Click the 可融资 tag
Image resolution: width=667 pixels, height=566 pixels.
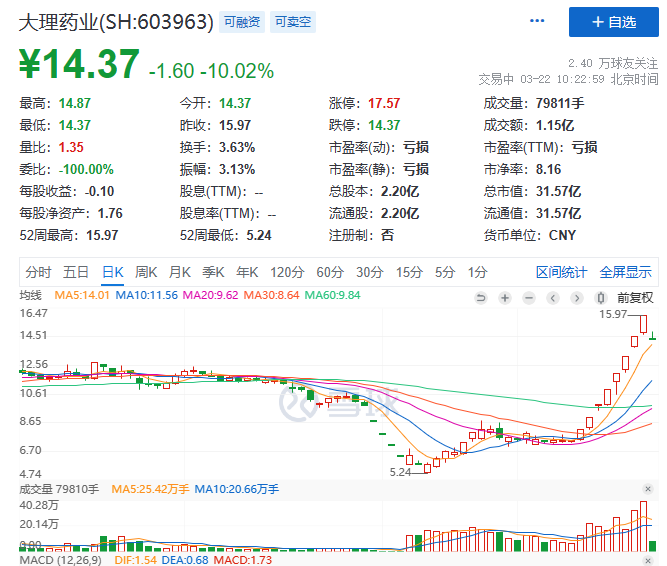242,22
